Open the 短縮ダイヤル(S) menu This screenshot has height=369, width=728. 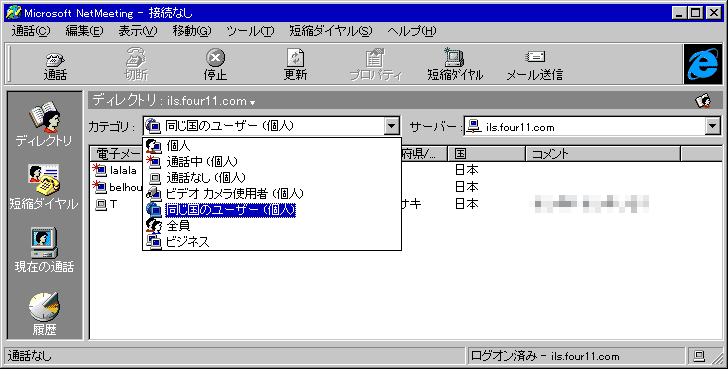click(331, 31)
